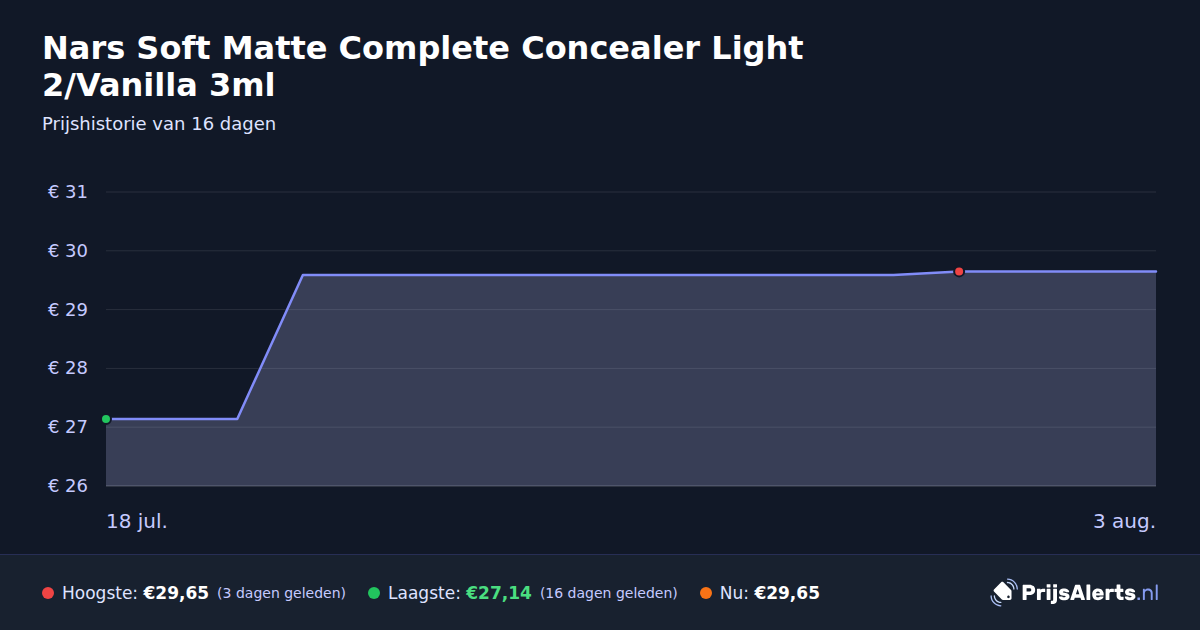
Task: Select the Hoogste €29,65 value
Action: click(x=176, y=593)
